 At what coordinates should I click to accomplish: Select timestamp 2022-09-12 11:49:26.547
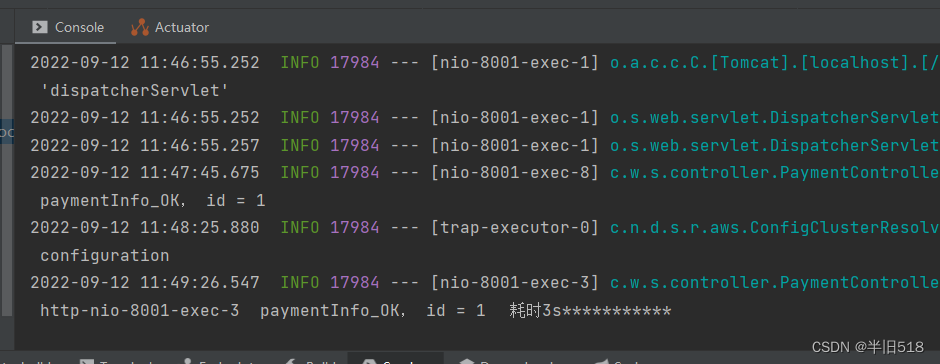click(x=145, y=282)
